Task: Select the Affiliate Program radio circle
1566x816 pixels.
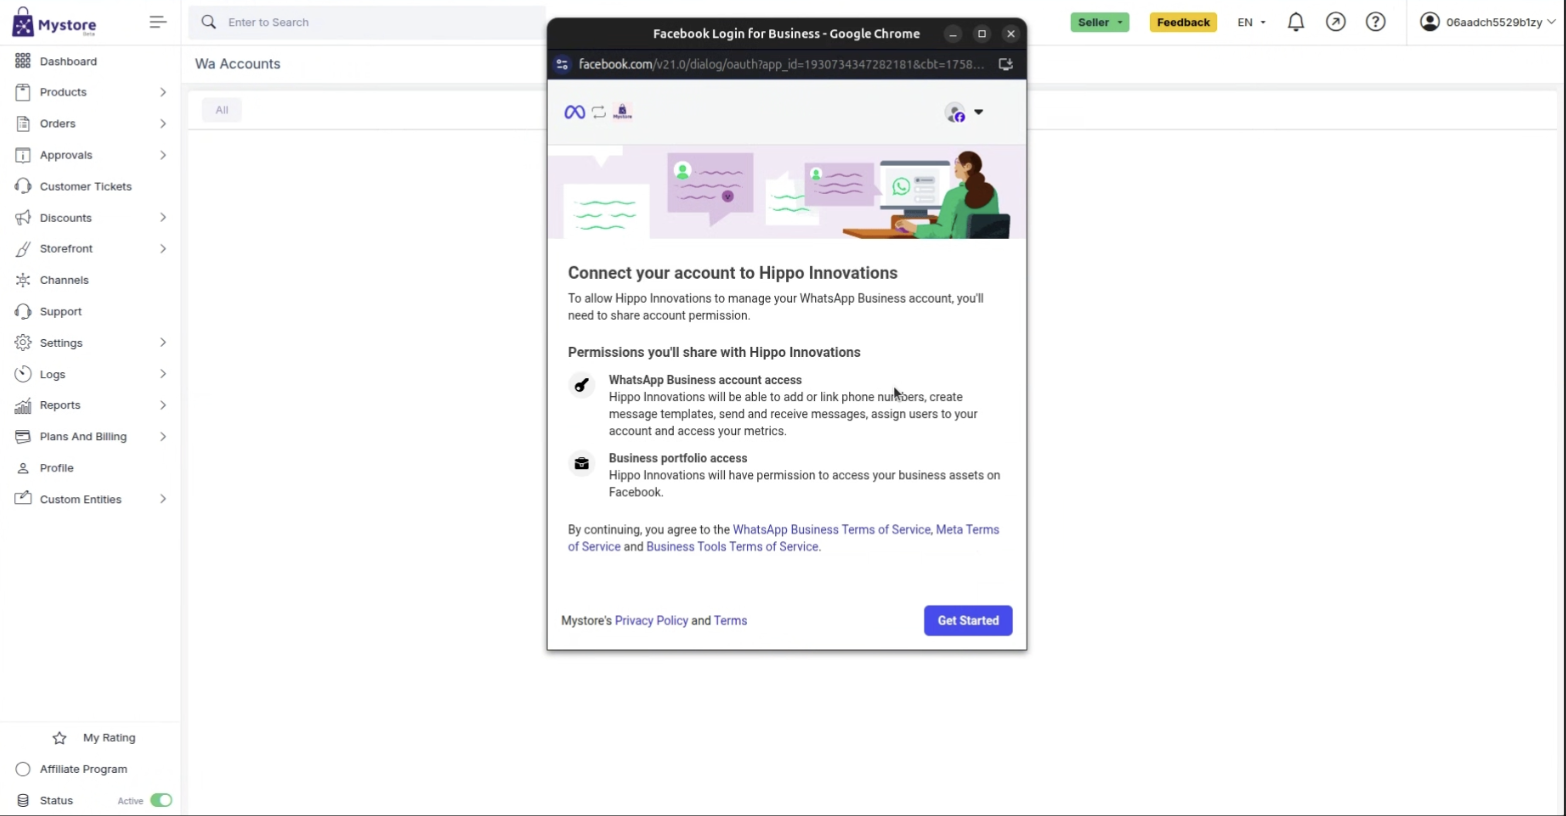Action: pyautogui.click(x=23, y=769)
